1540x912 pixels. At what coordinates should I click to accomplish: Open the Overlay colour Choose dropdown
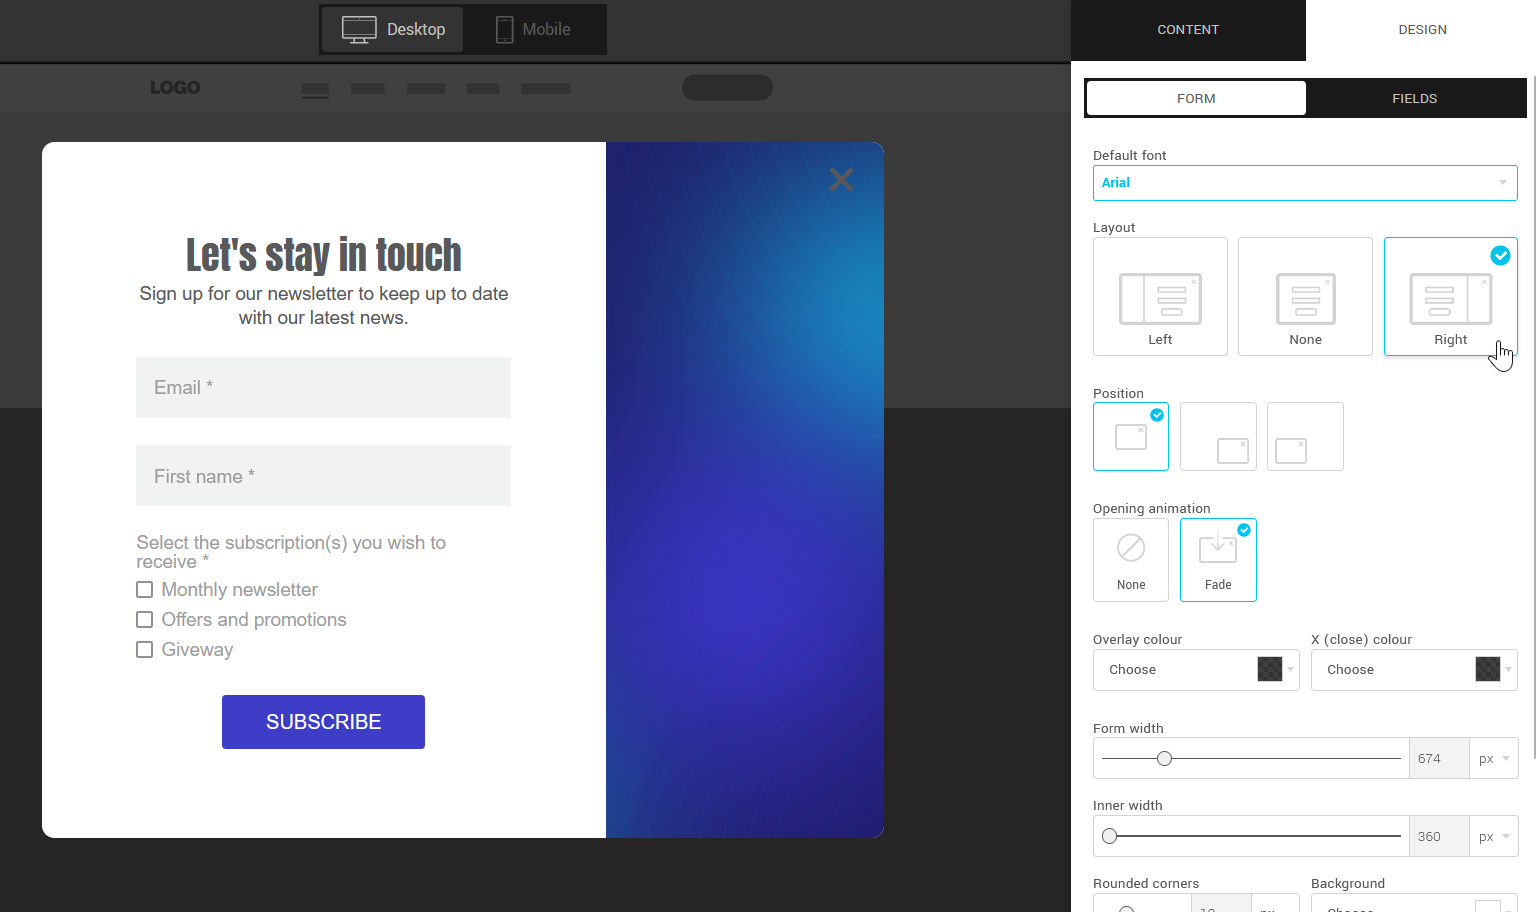click(1196, 669)
